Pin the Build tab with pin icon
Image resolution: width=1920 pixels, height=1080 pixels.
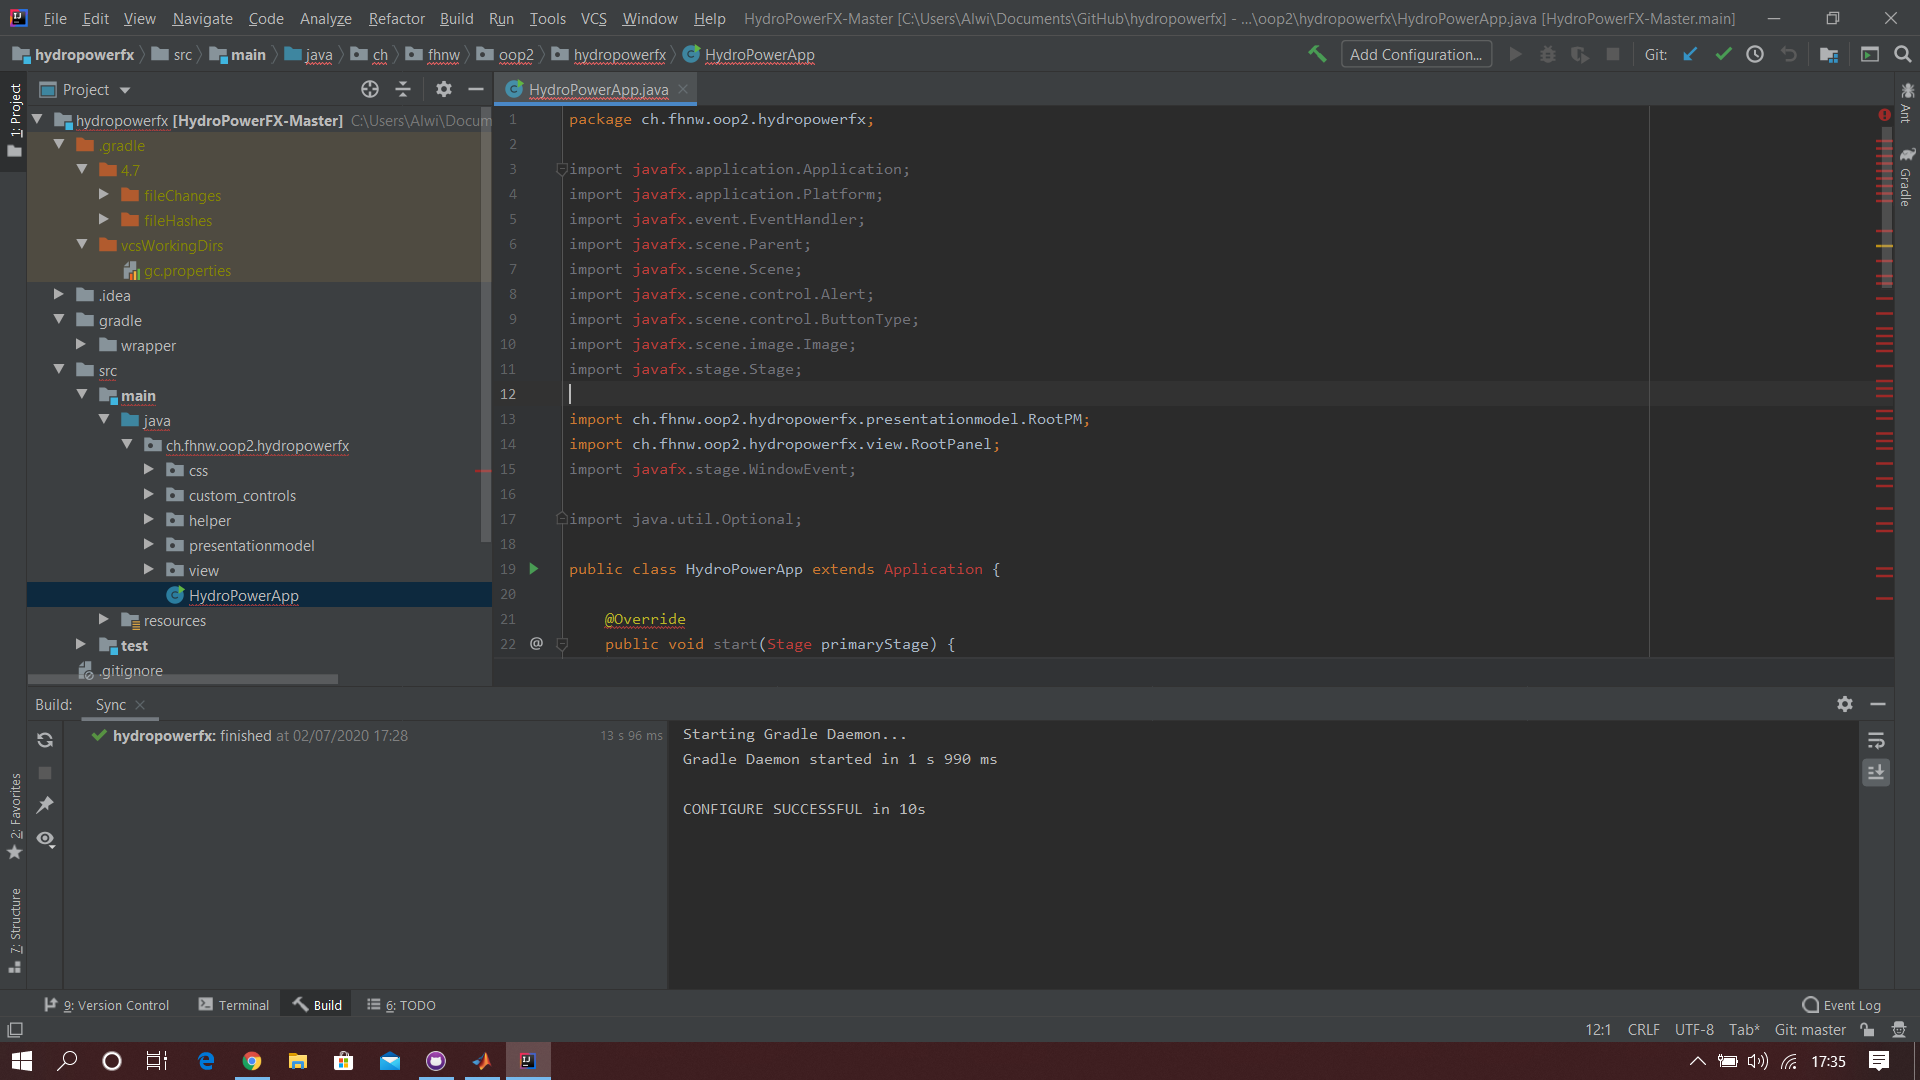pos(45,805)
